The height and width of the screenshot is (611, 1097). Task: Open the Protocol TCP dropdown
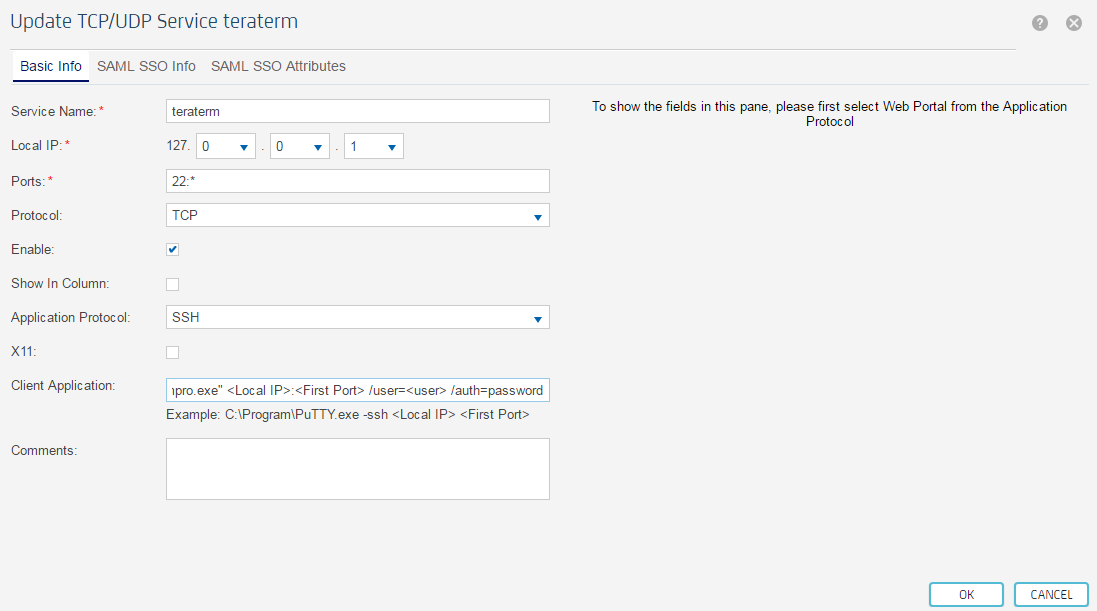coord(357,215)
